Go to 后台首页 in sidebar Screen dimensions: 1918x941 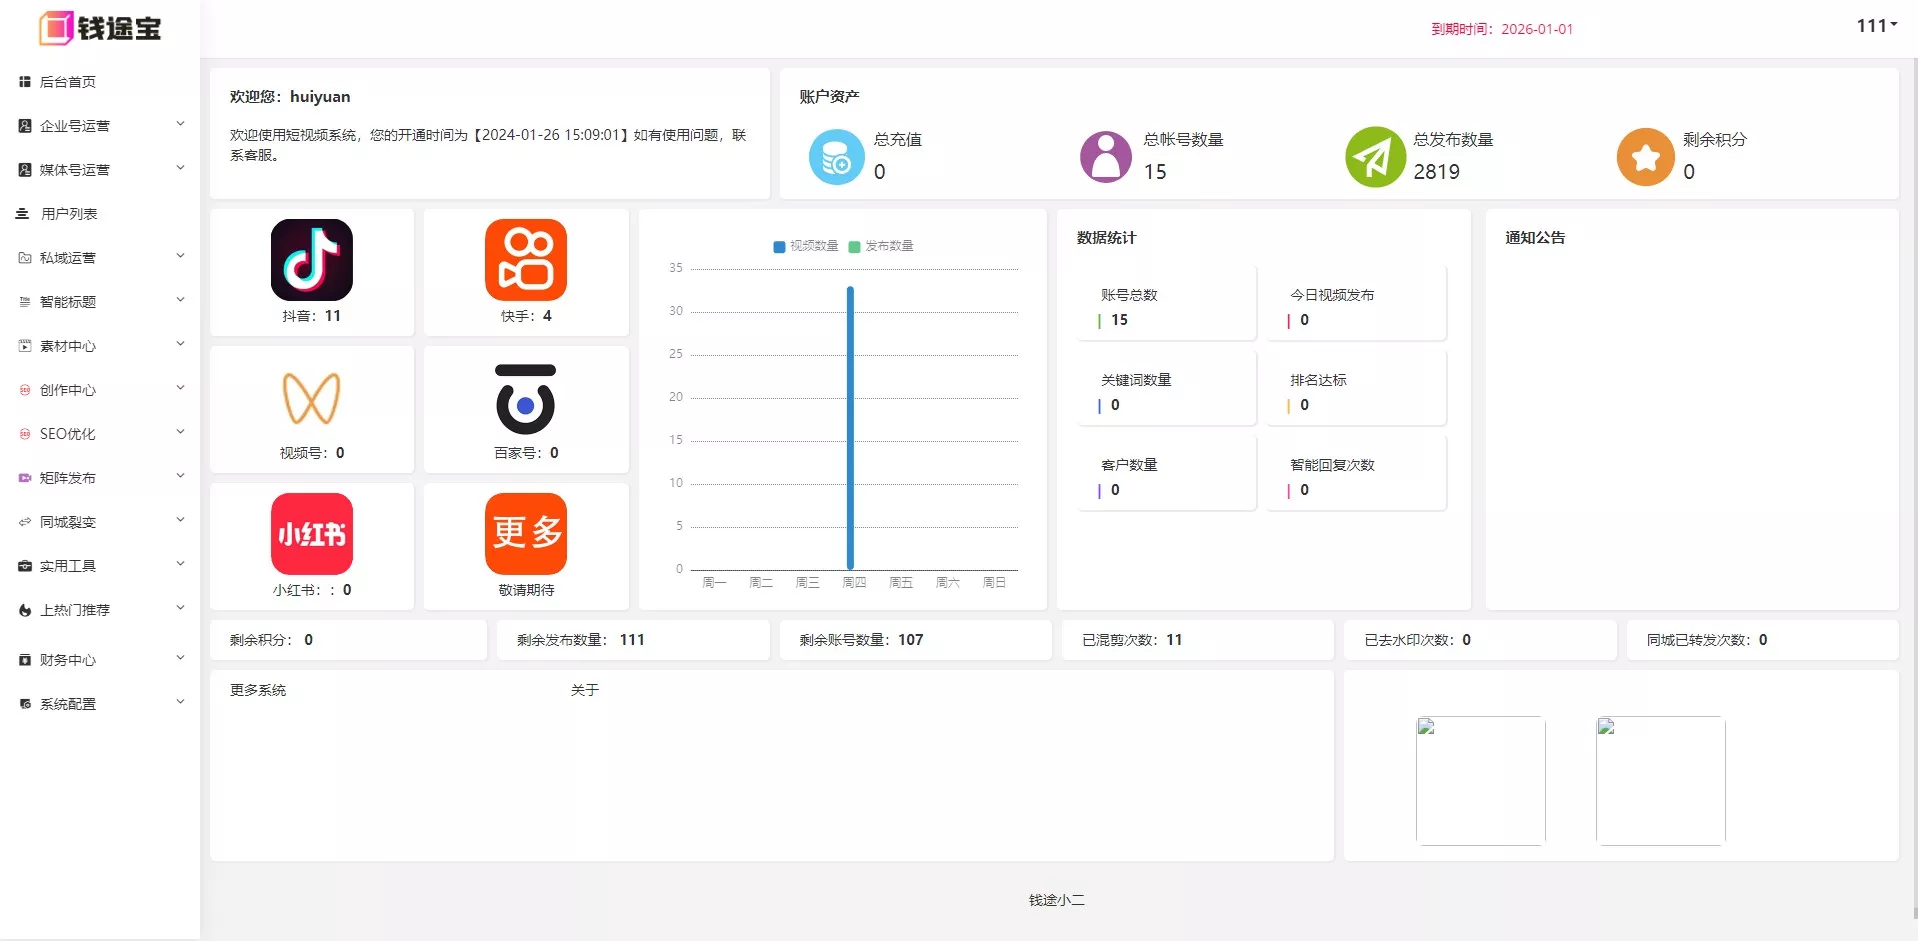68,82
